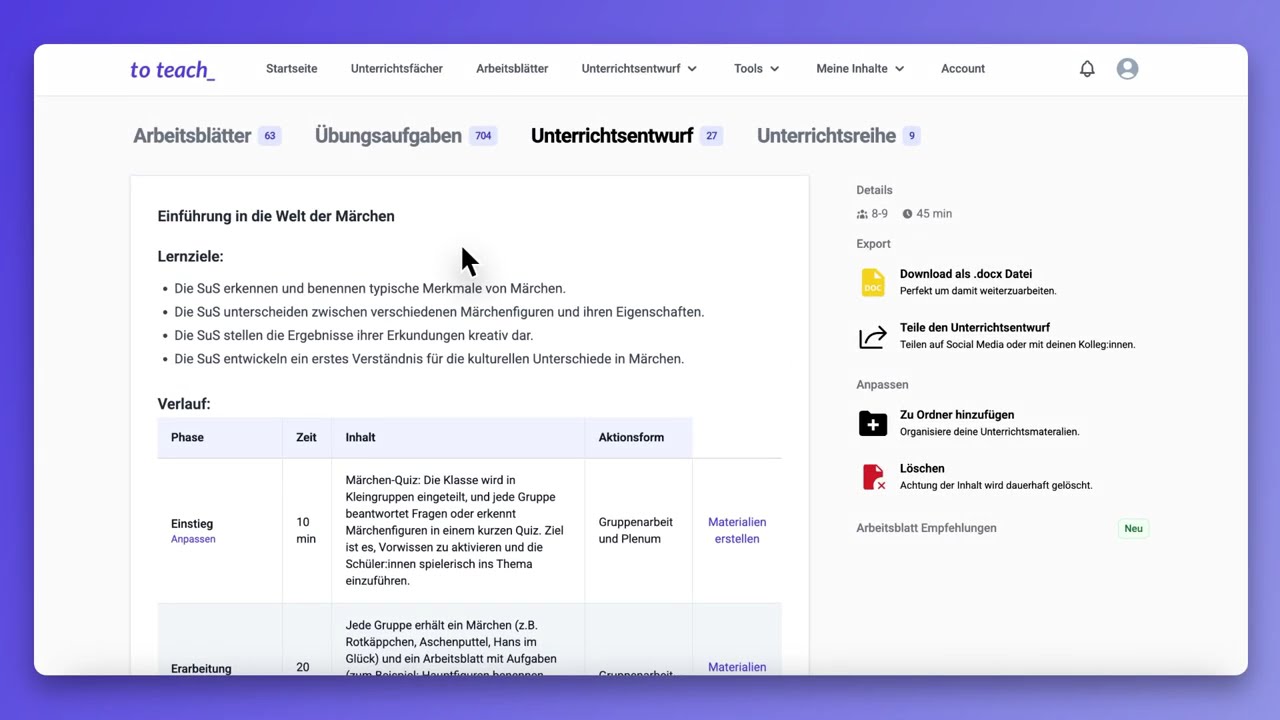The width and height of the screenshot is (1280, 720).
Task: Click the red delete file icon
Action: click(873, 477)
